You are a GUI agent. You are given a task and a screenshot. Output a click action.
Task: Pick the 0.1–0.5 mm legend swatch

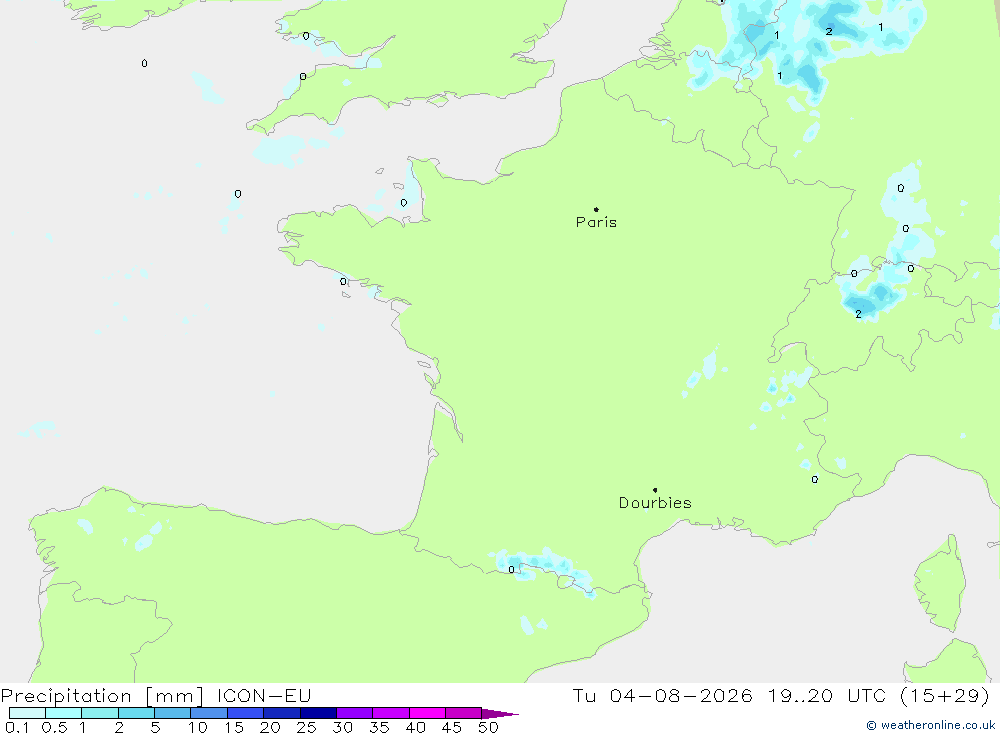pyautogui.click(x=27, y=713)
